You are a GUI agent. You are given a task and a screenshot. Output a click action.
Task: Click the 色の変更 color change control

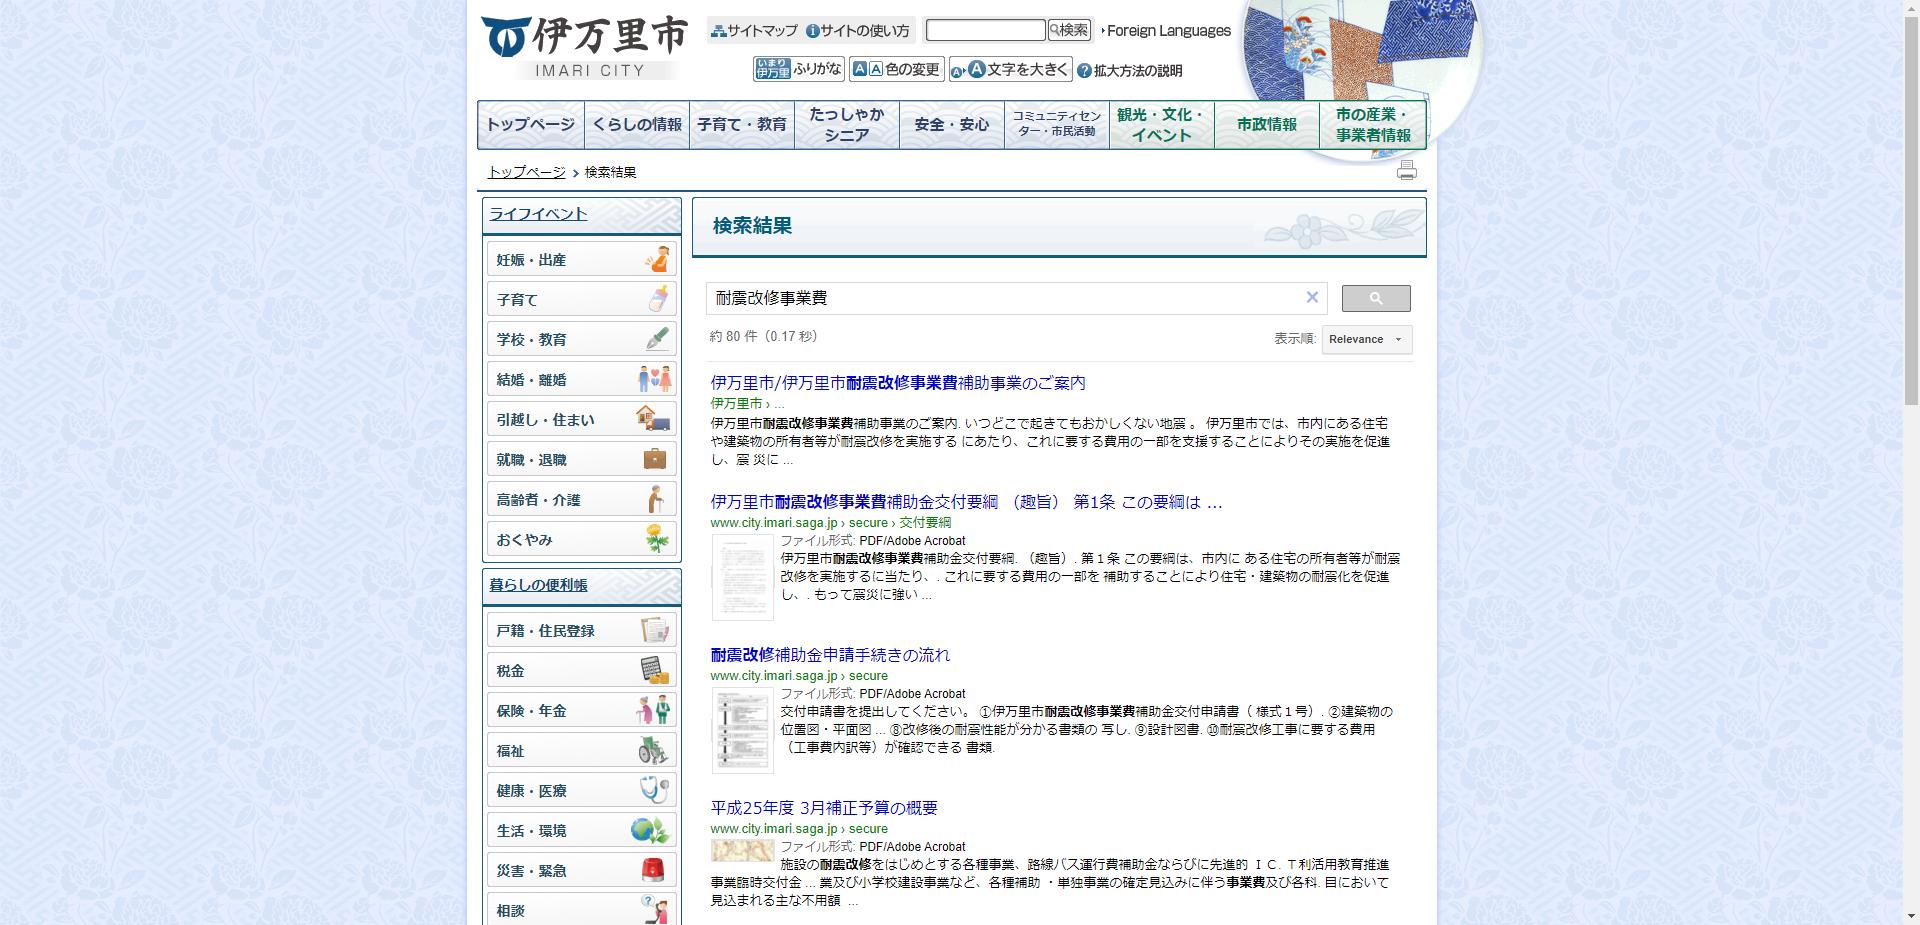[x=897, y=69]
